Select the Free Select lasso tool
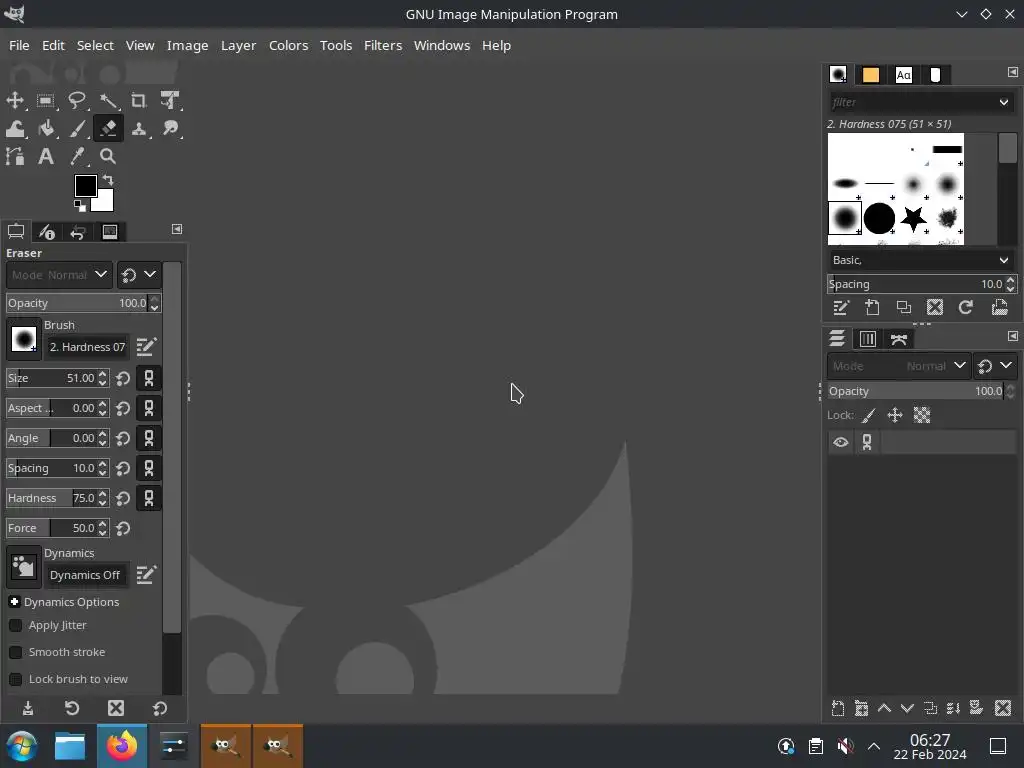Screen dimensions: 1024x768 77,101
